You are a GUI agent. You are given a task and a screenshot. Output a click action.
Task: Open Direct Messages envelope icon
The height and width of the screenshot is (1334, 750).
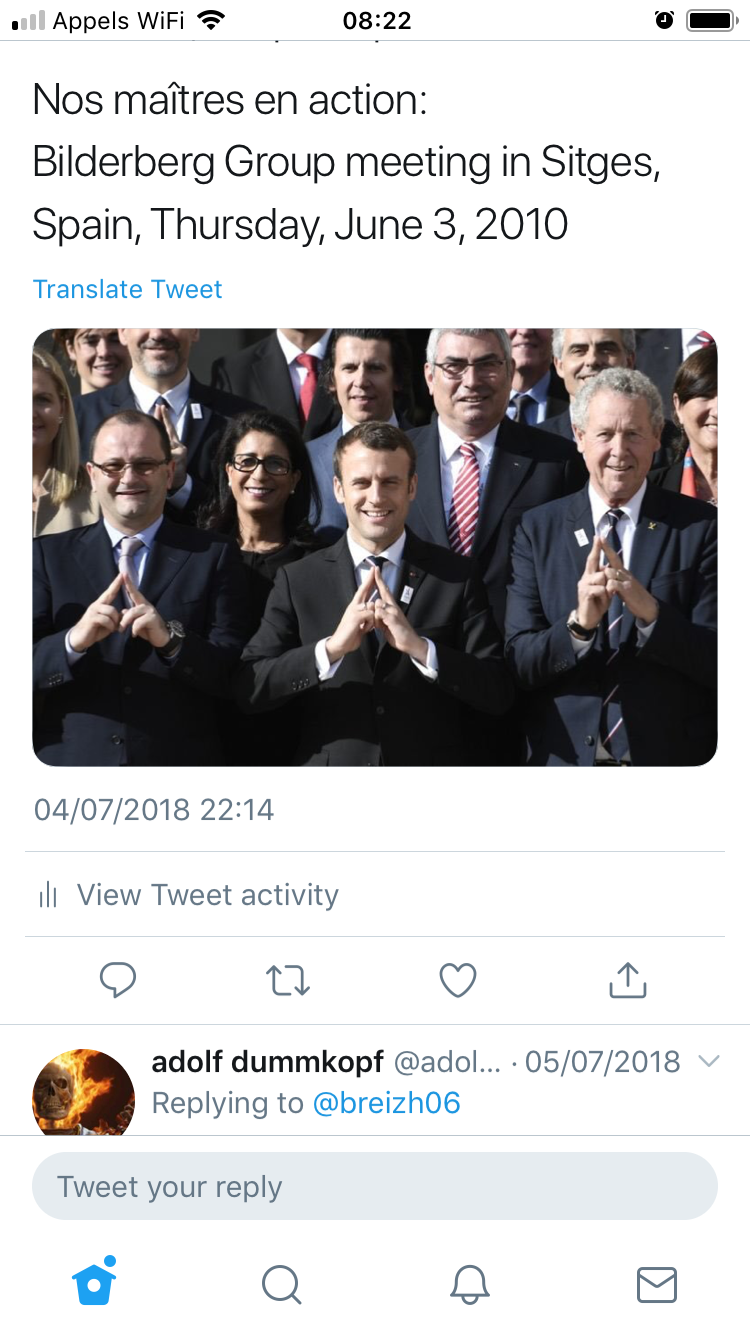[x=657, y=1284]
